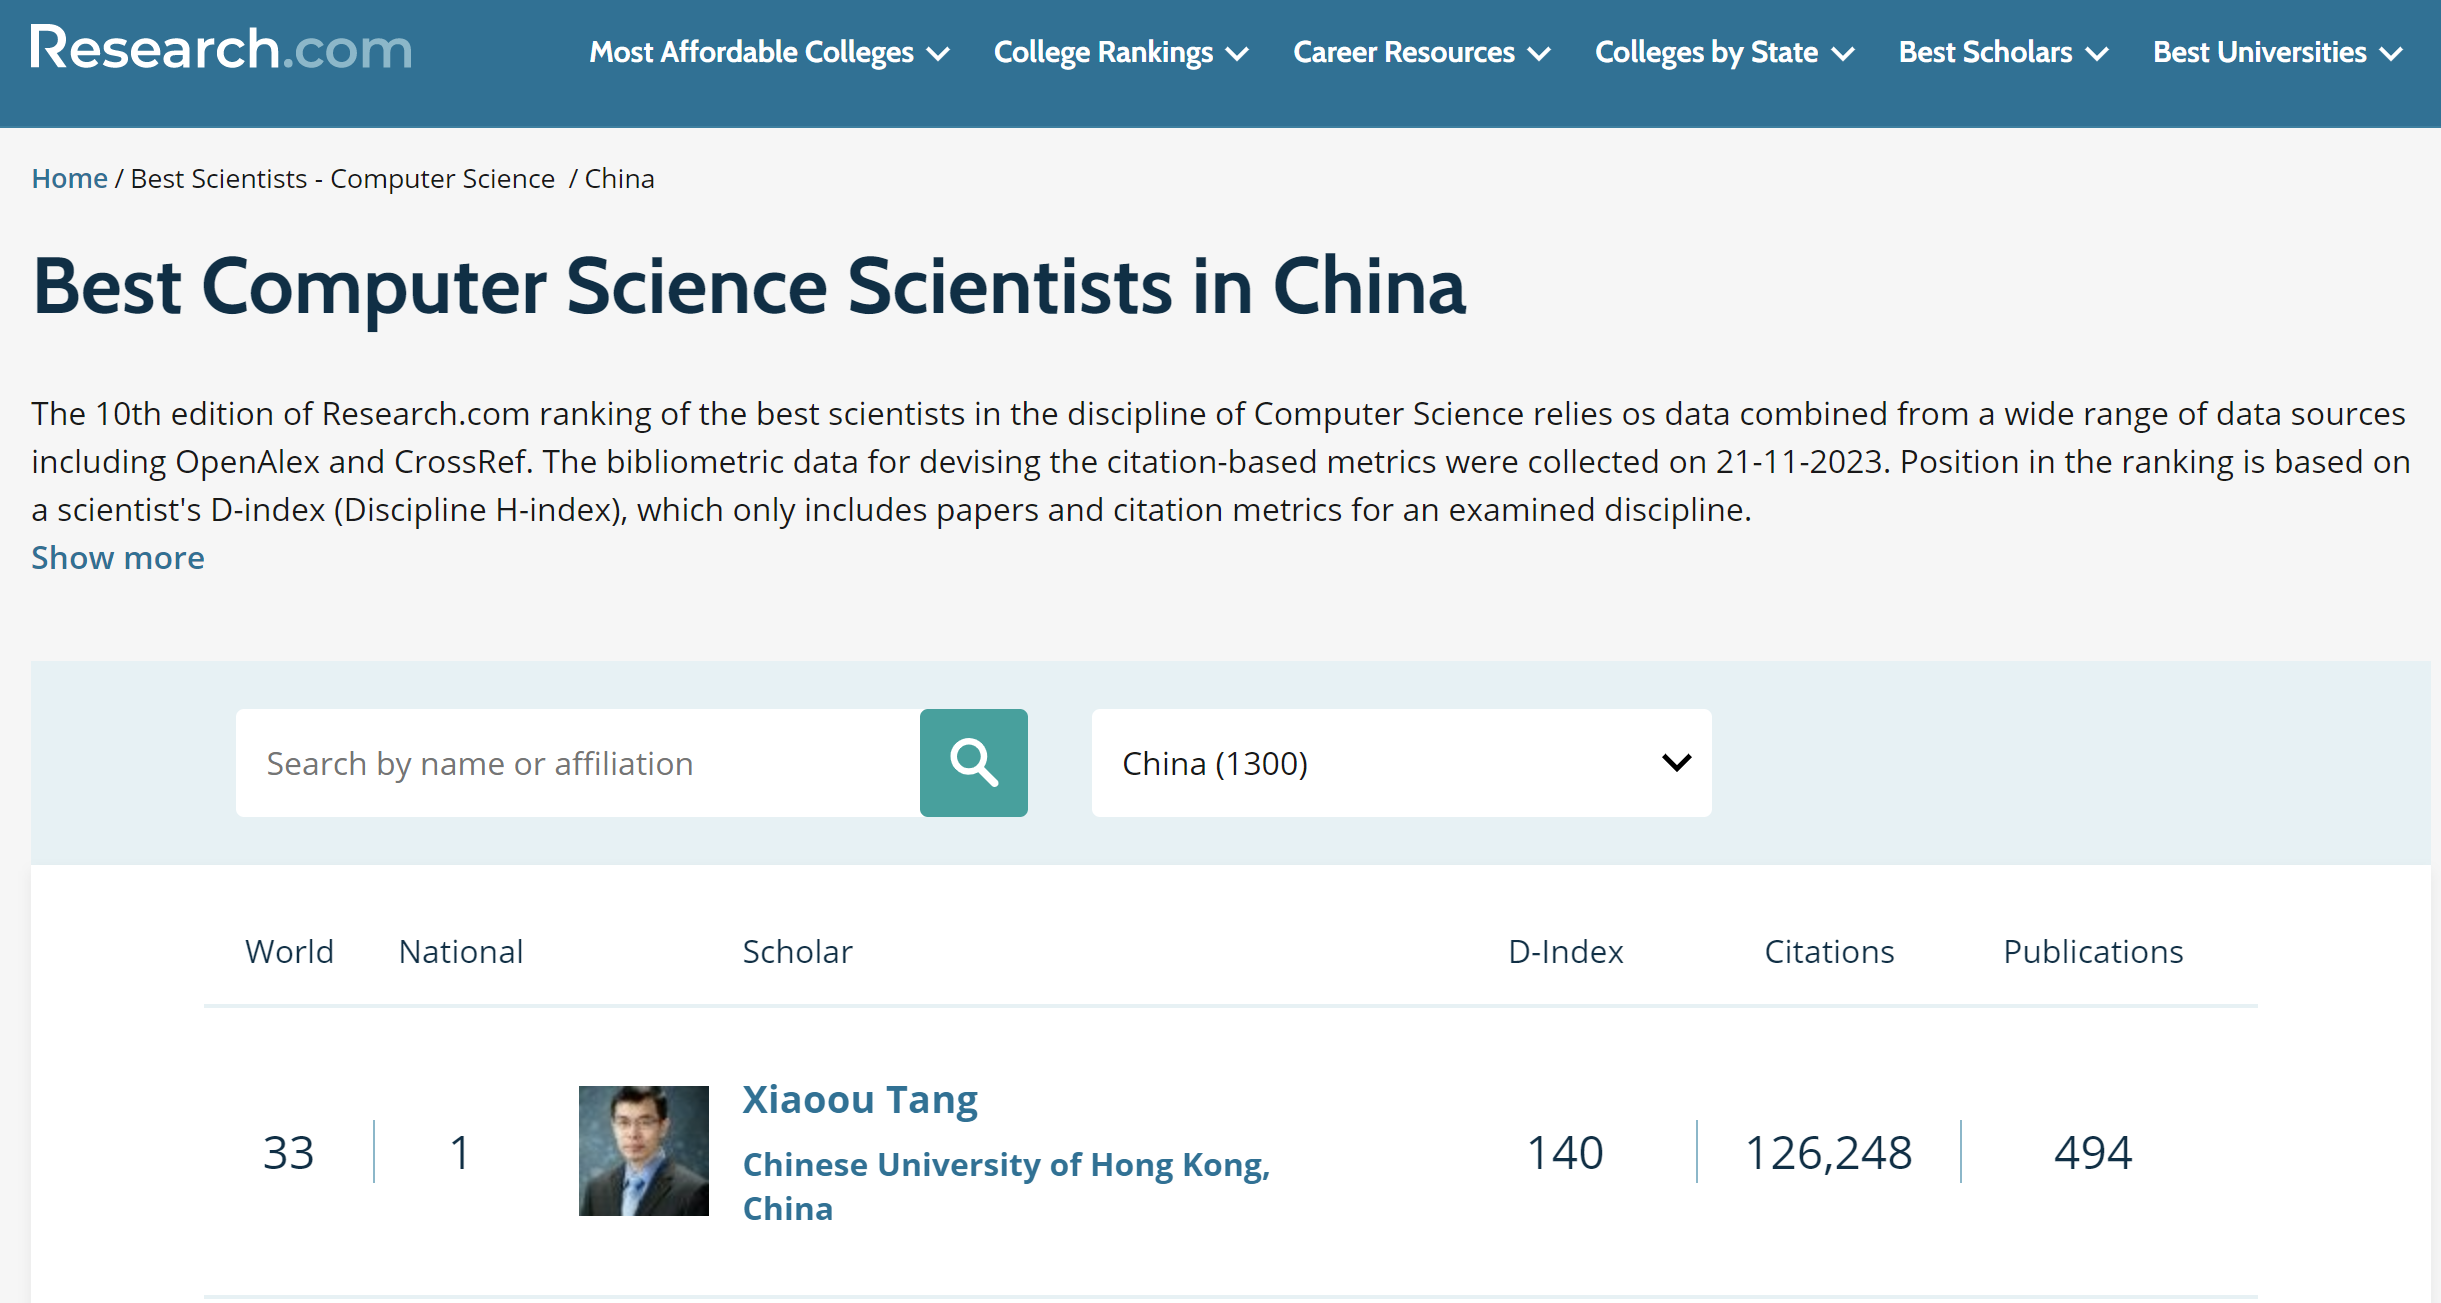Open the College Rankings menu

point(1121,52)
